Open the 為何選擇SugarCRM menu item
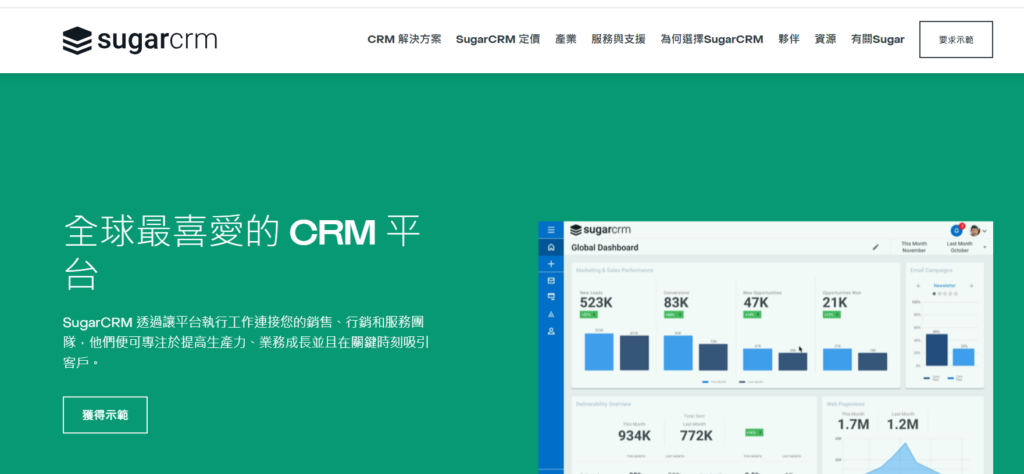The height and width of the screenshot is (474, 1024). coord(712,39)
